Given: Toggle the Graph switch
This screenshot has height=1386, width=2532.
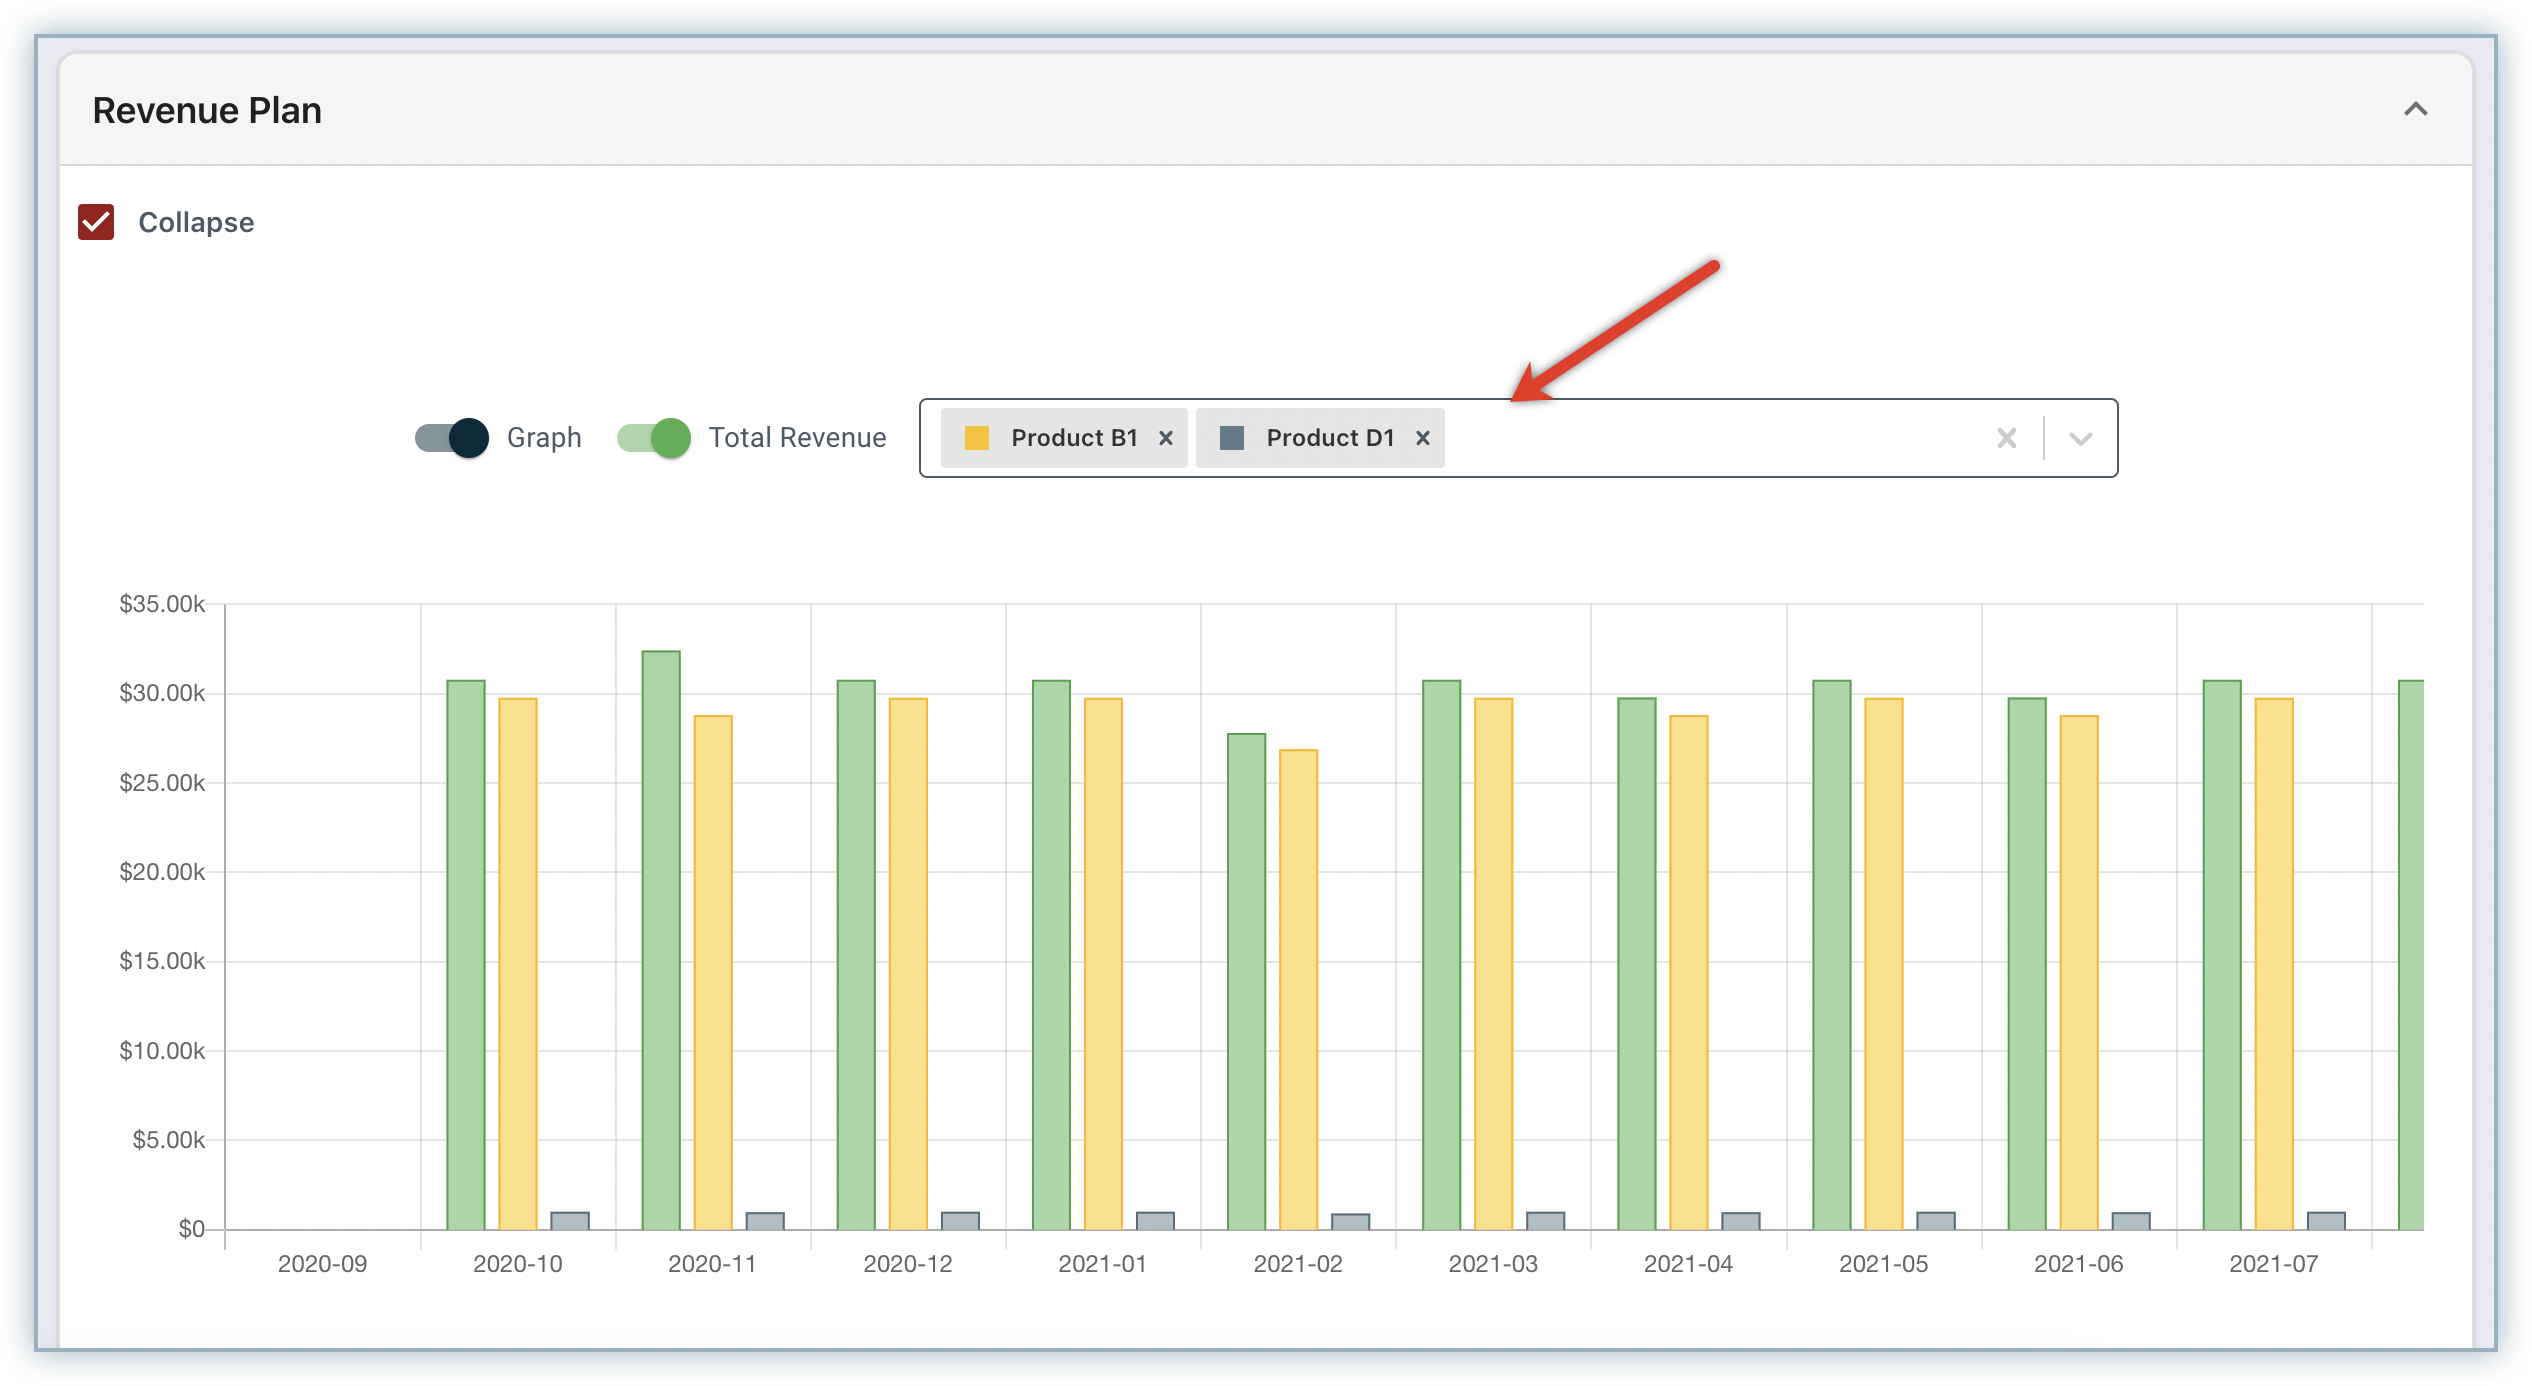Looking at the screenshot, I should coord(452,438).
